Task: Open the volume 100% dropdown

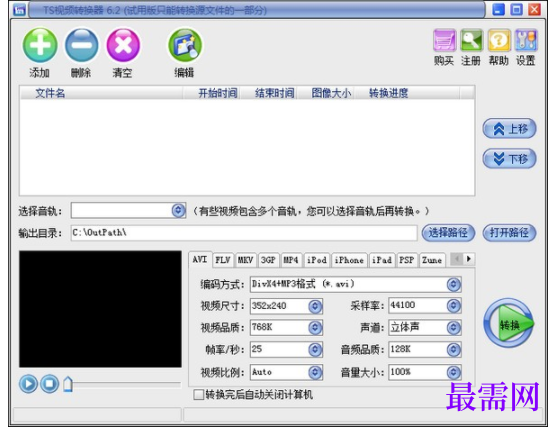Action: click(453, 372)
